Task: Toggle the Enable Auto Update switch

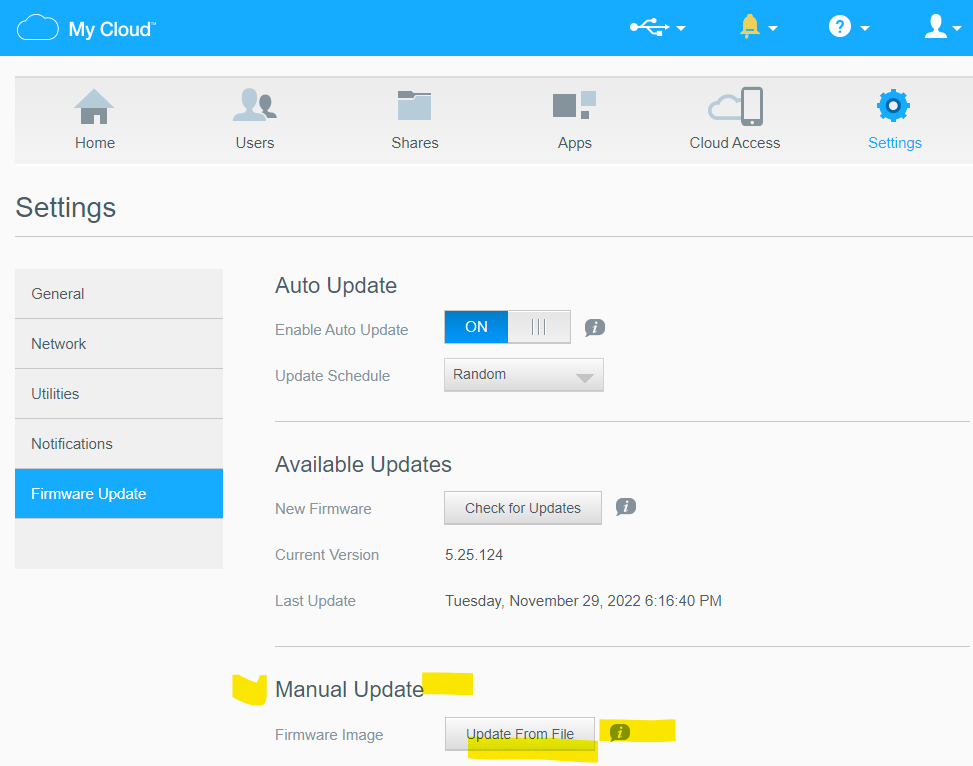Action: [508, 327]
